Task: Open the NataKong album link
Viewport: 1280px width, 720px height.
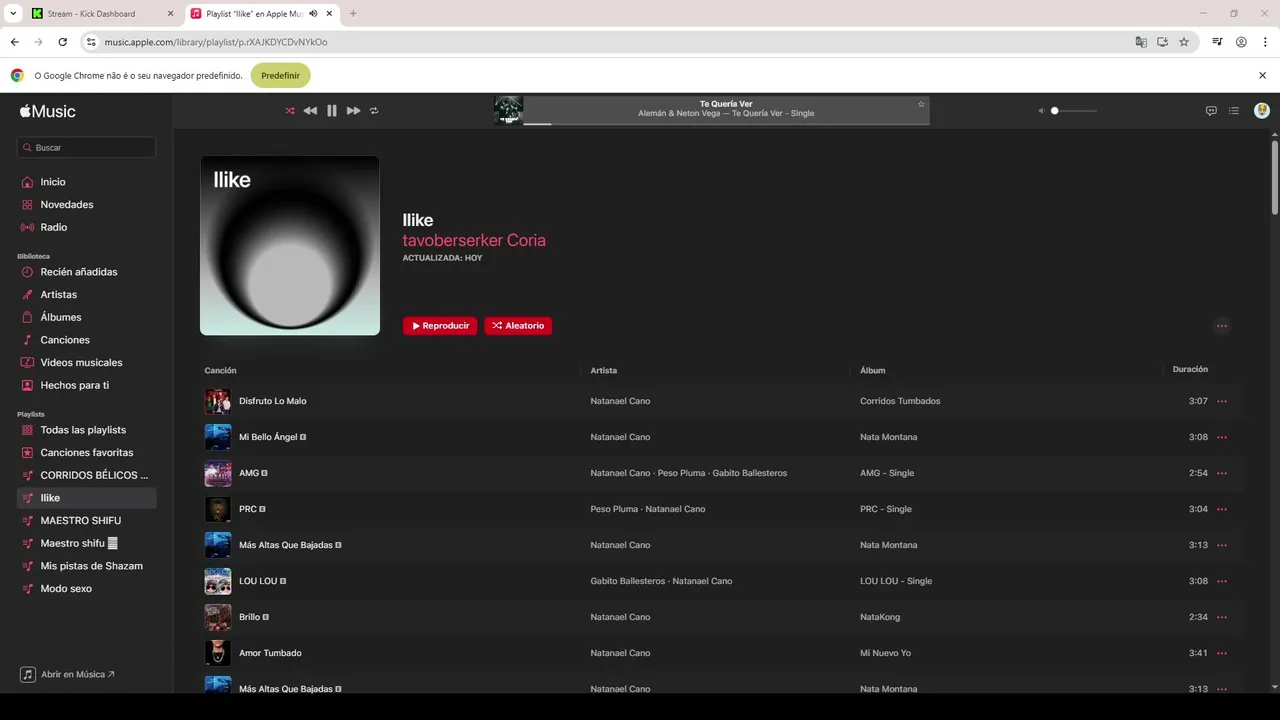Action: coord(880,617)
